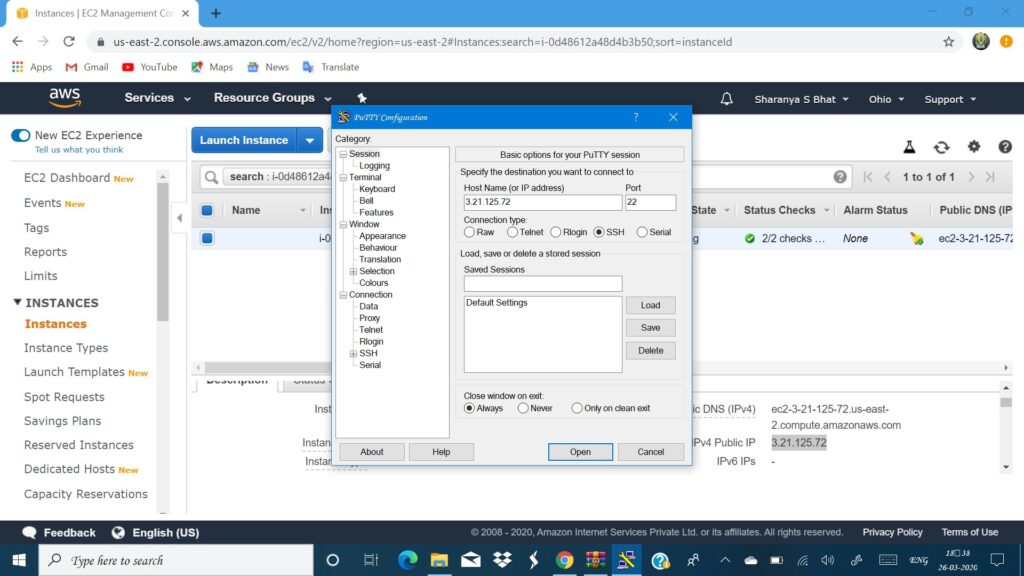Click the Host Name input field
Screen dimensions: 1024x576
pyautogui.click(x=543, y=202)
